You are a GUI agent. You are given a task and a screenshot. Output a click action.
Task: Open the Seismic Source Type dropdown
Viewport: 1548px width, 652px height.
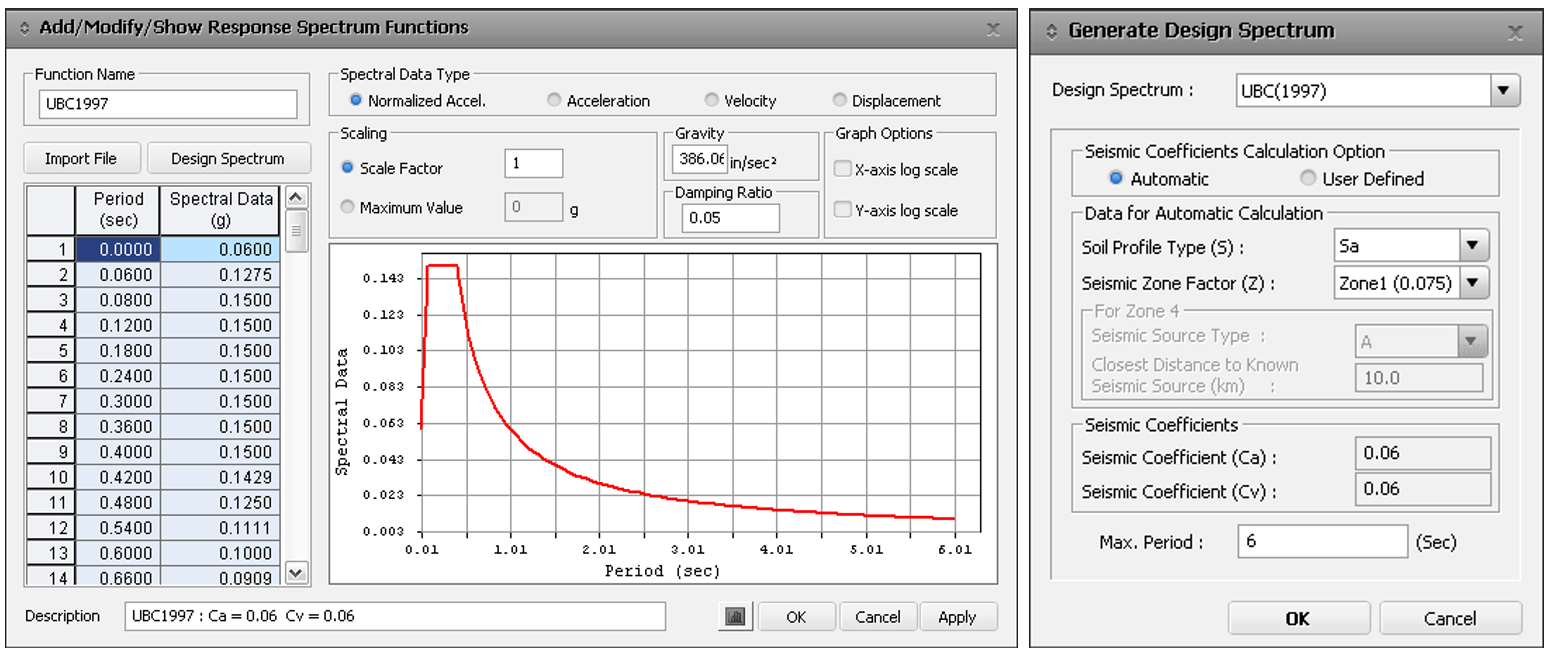(1472, 341)
